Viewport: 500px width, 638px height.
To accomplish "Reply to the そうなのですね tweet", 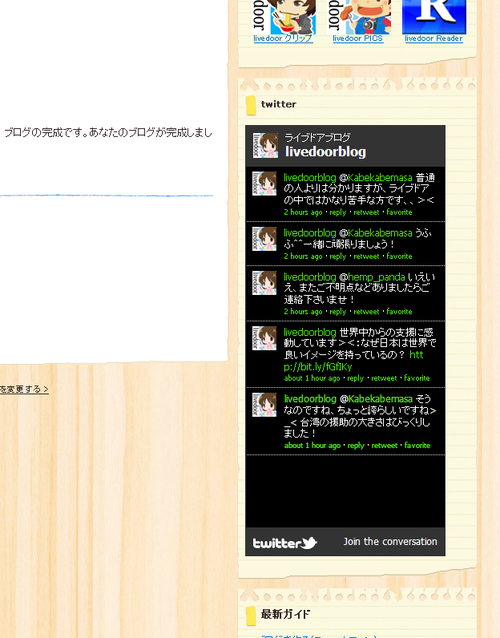I will [356, 446].
